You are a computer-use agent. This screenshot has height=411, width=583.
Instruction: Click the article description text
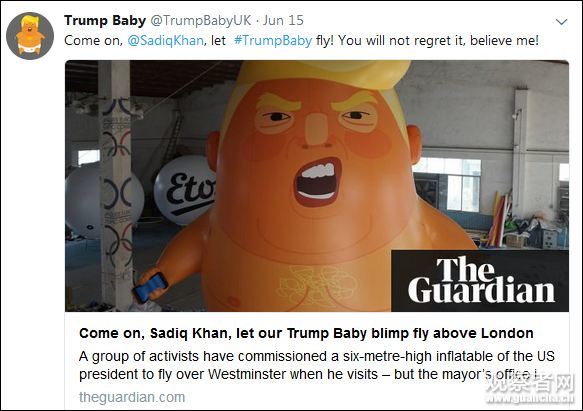tap(316, 365)
